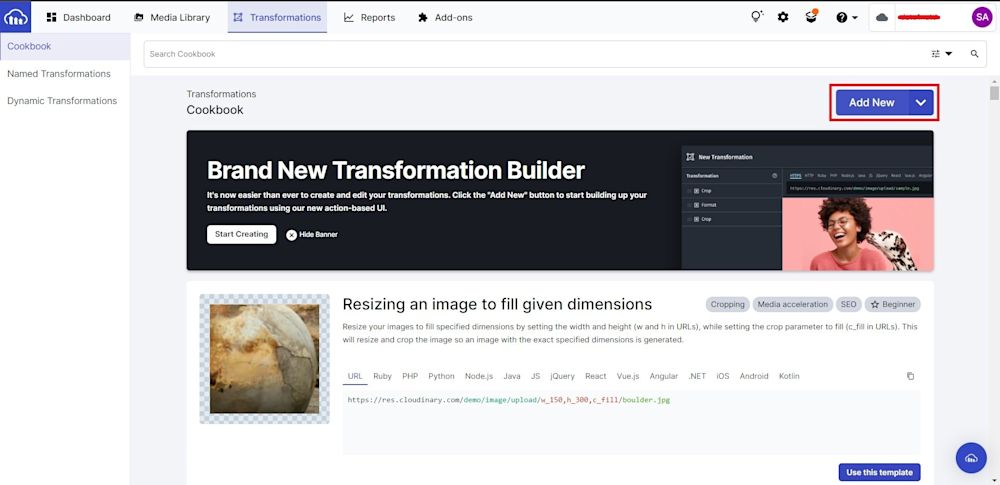Viewport: 1000px width, 485px height.
Task: Click the Search Cookbook input field
Action: 530,54
